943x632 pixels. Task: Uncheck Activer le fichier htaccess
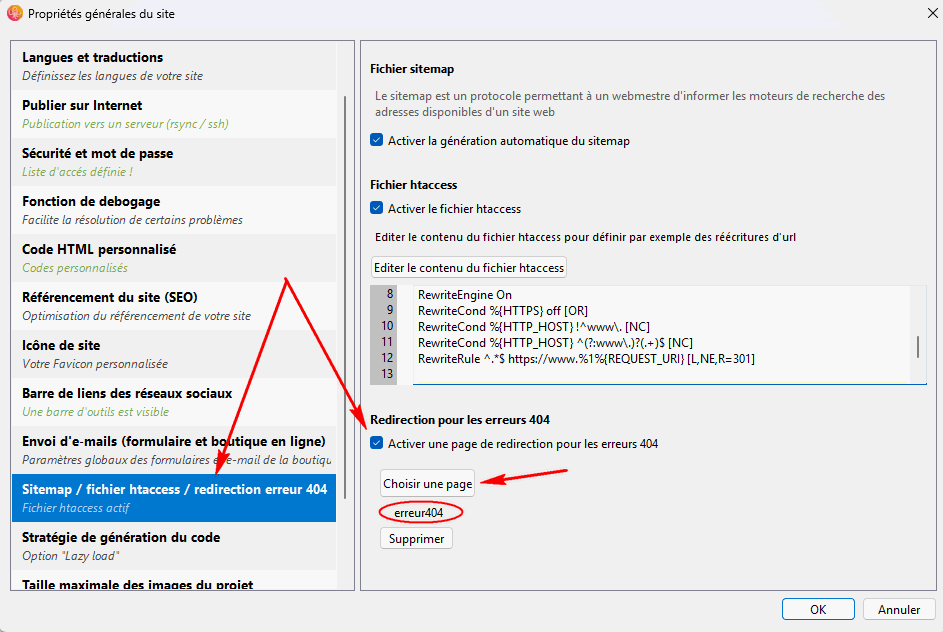pyautogui.click(x=376, y=208)
